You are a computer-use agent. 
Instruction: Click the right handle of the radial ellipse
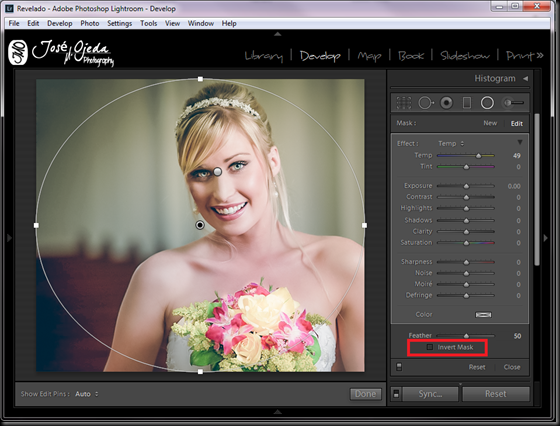(x=364, y=225)
